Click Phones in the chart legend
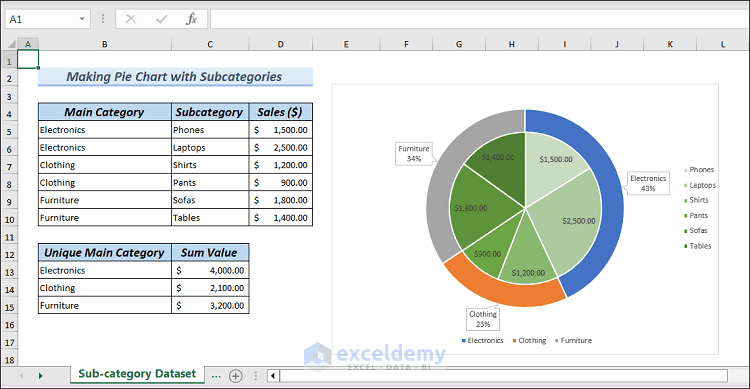The height and width of the screenshot is (389, 750). tap(699, 170)
